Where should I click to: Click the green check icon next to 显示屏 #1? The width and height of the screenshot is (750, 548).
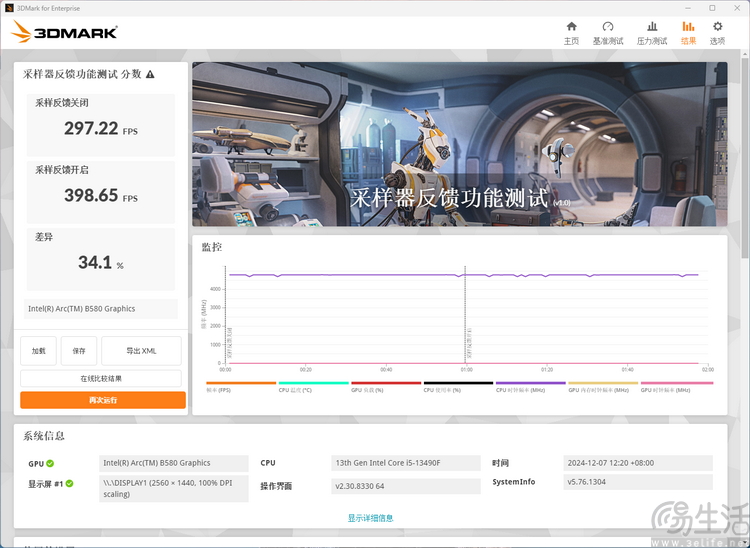click(69, 483)
